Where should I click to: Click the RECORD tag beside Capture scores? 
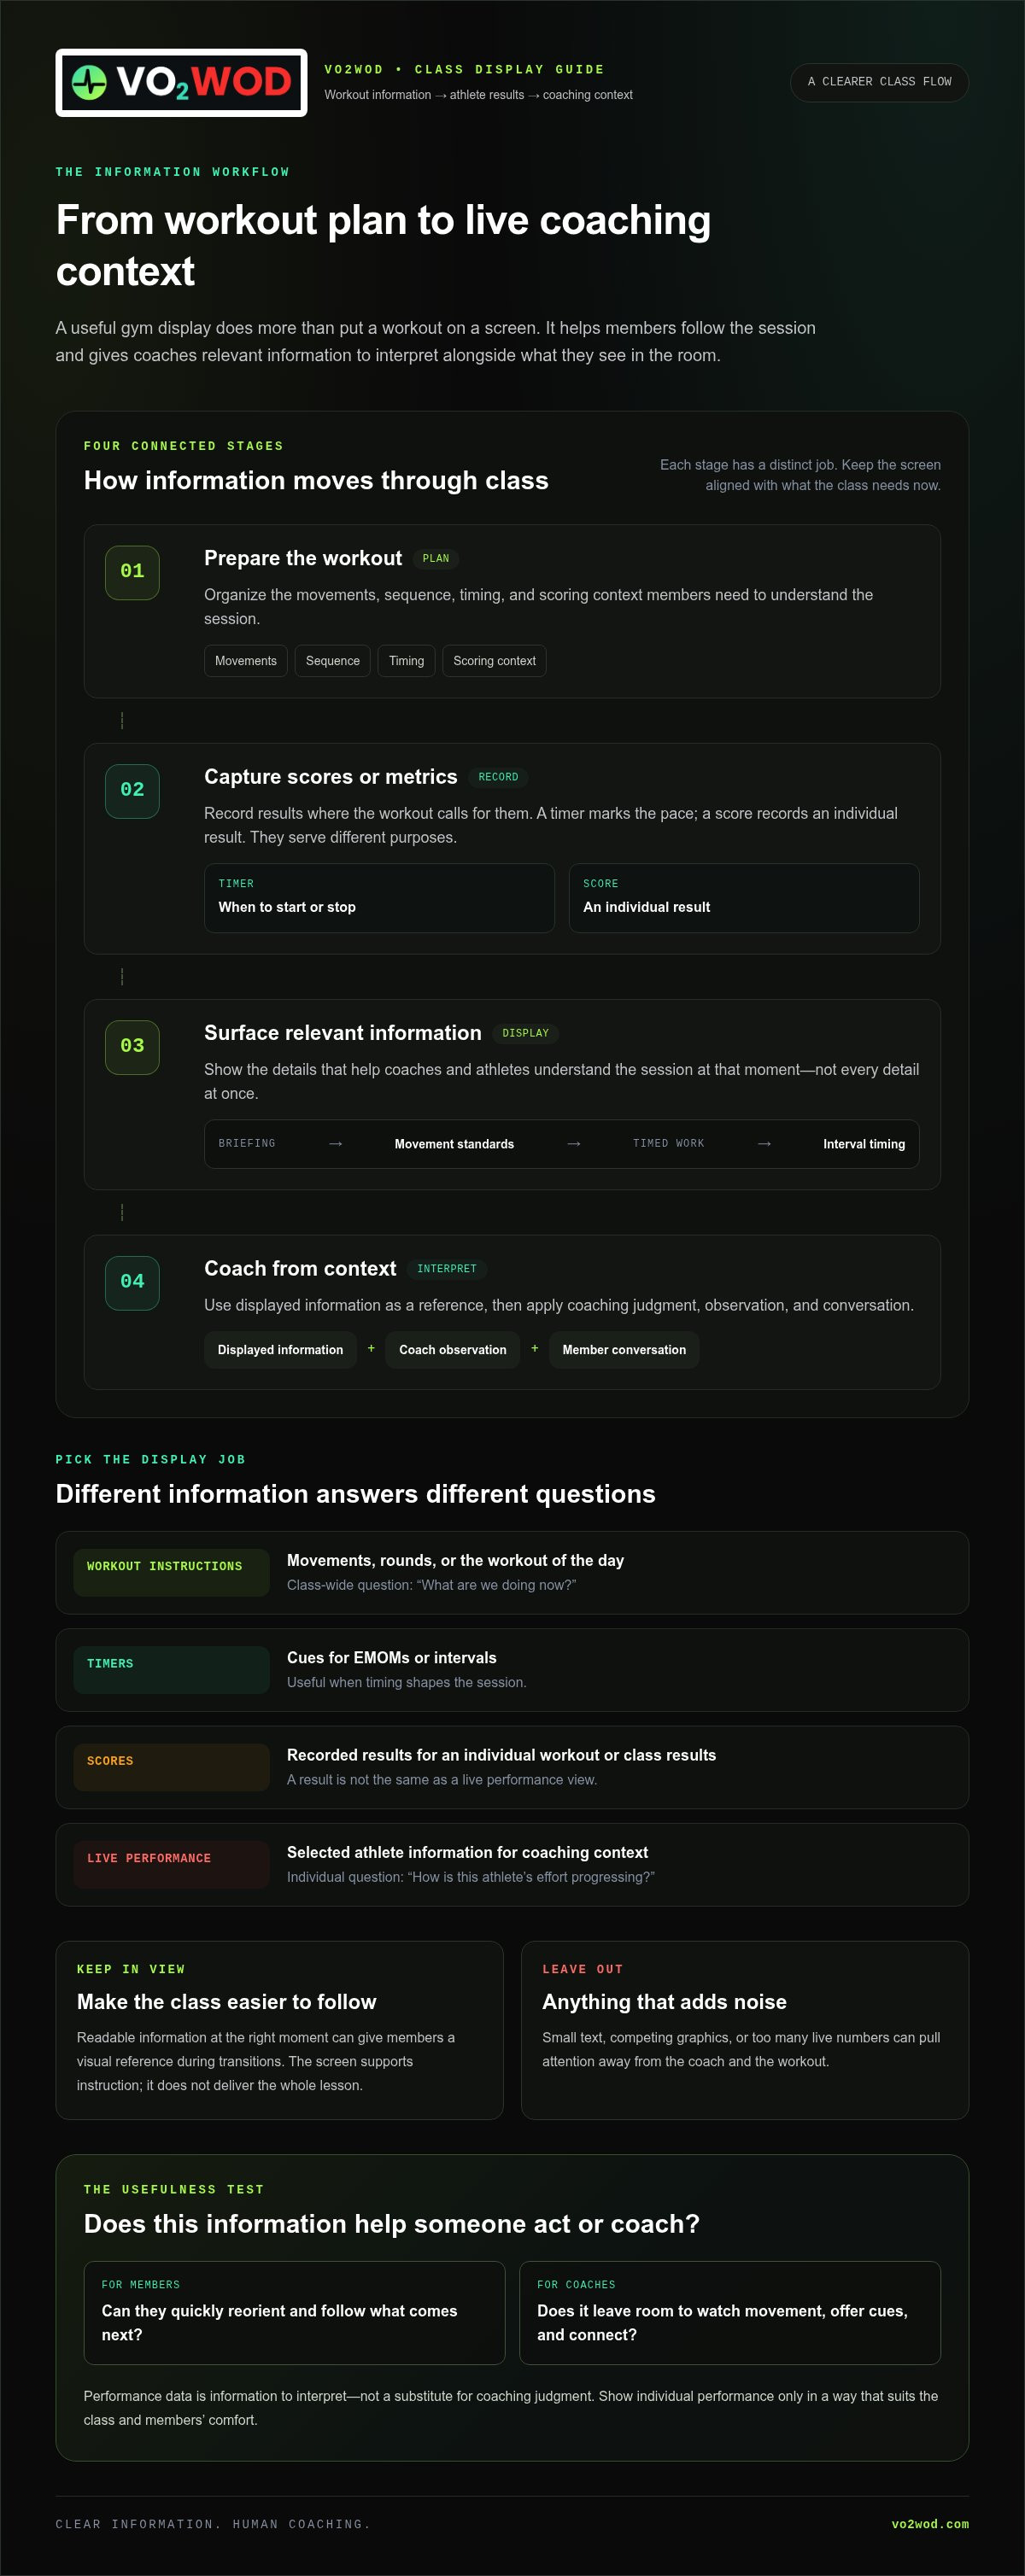(498, 777)
